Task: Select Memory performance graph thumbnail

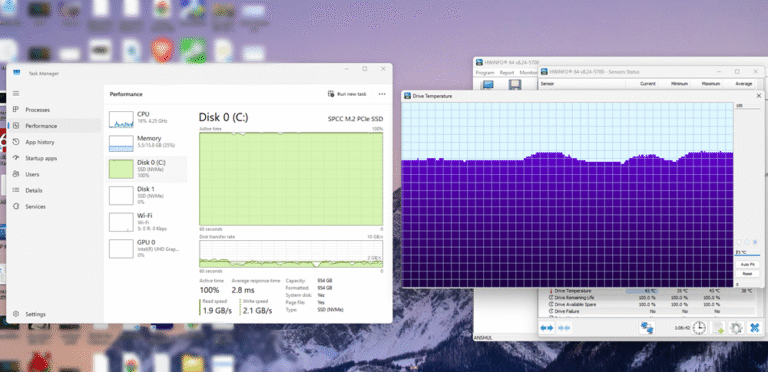Action: [x=121, y=143]
